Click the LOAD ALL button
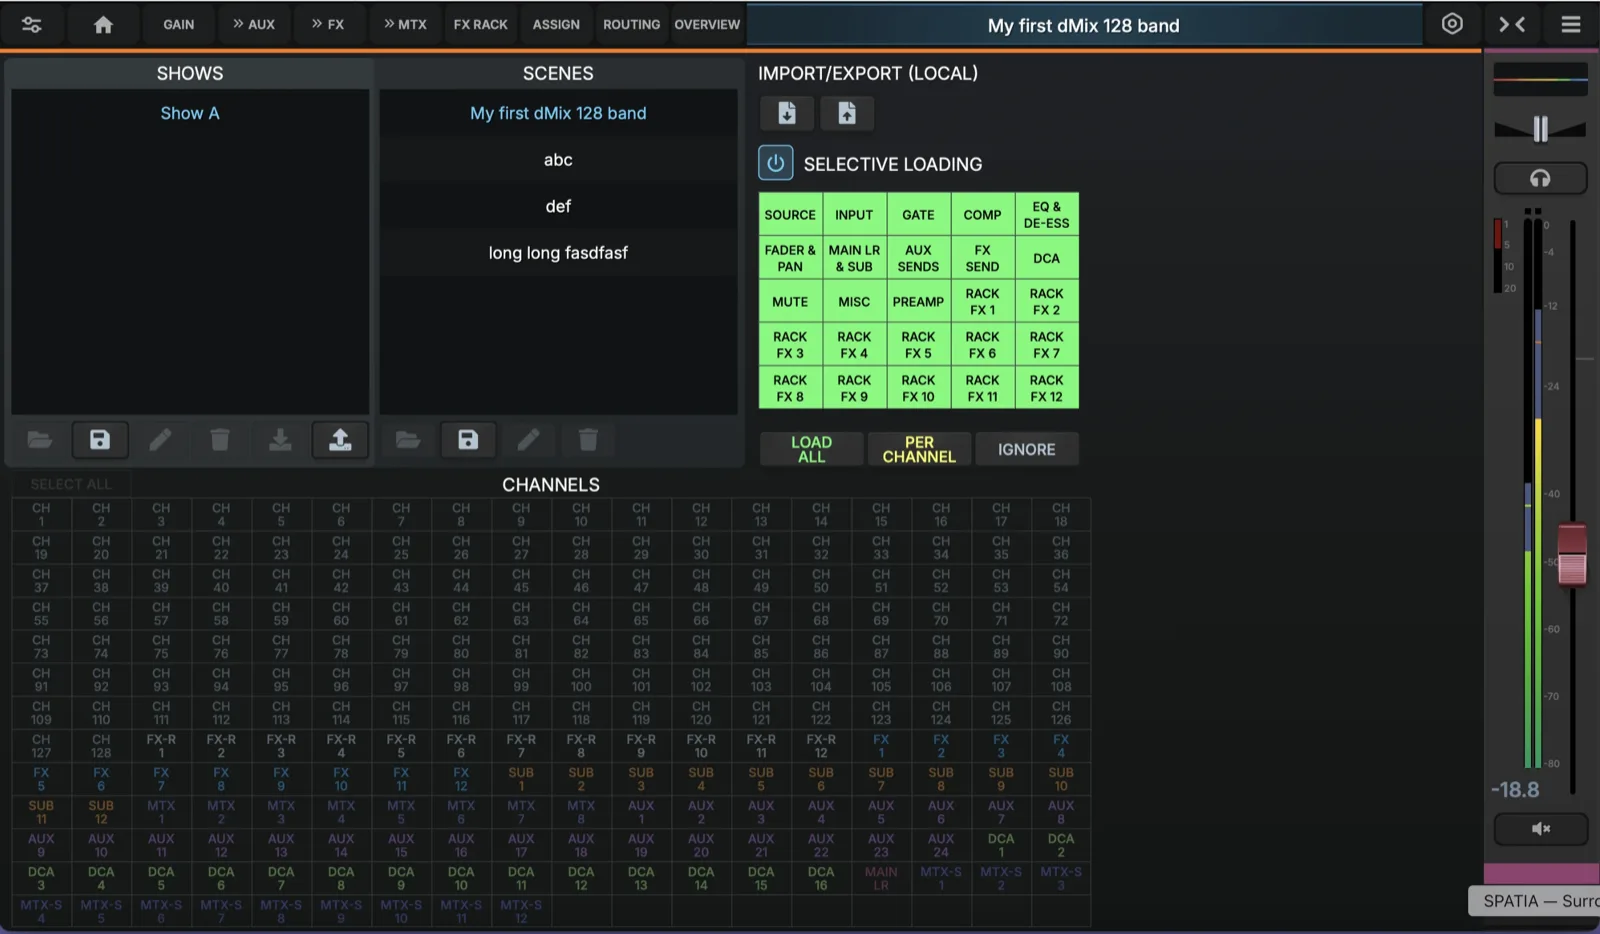This screenshot has height=934, width=1600. (811, 449)
